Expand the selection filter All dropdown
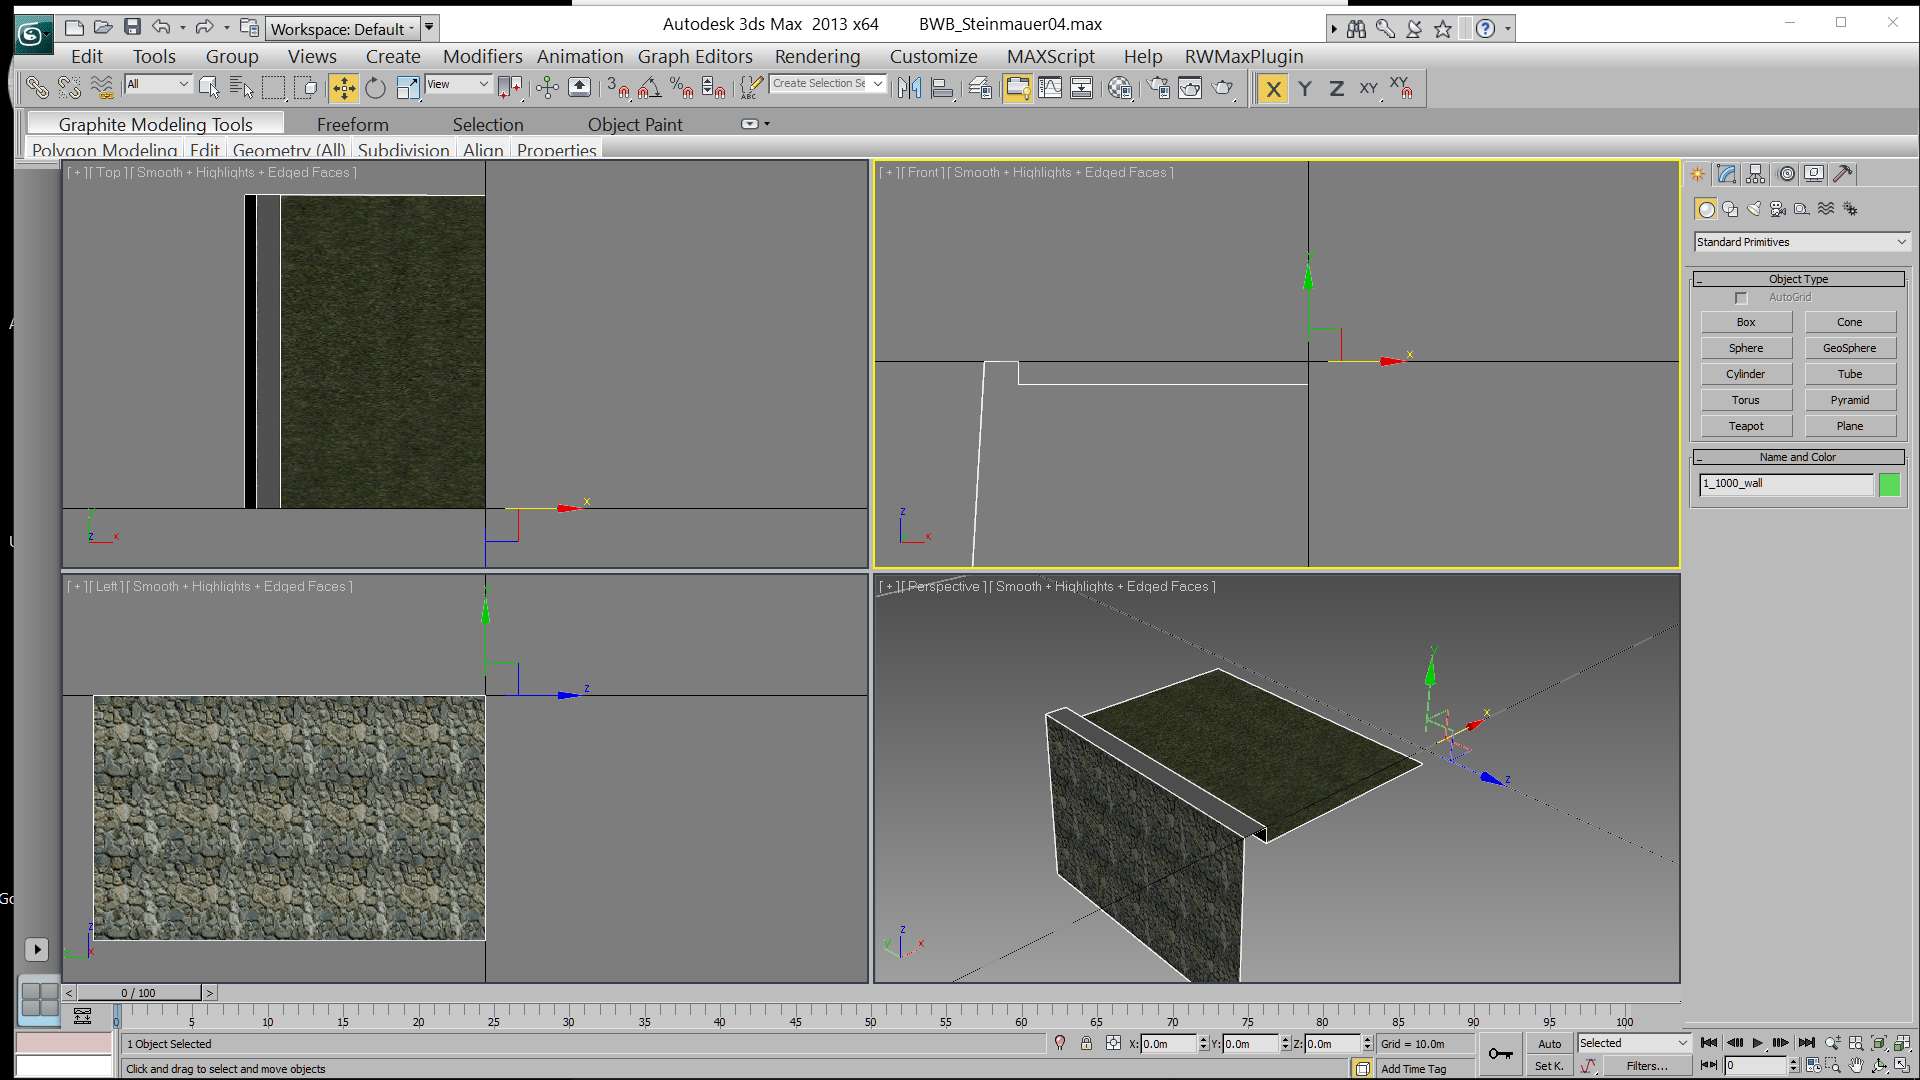 click(x=158, y=84)
